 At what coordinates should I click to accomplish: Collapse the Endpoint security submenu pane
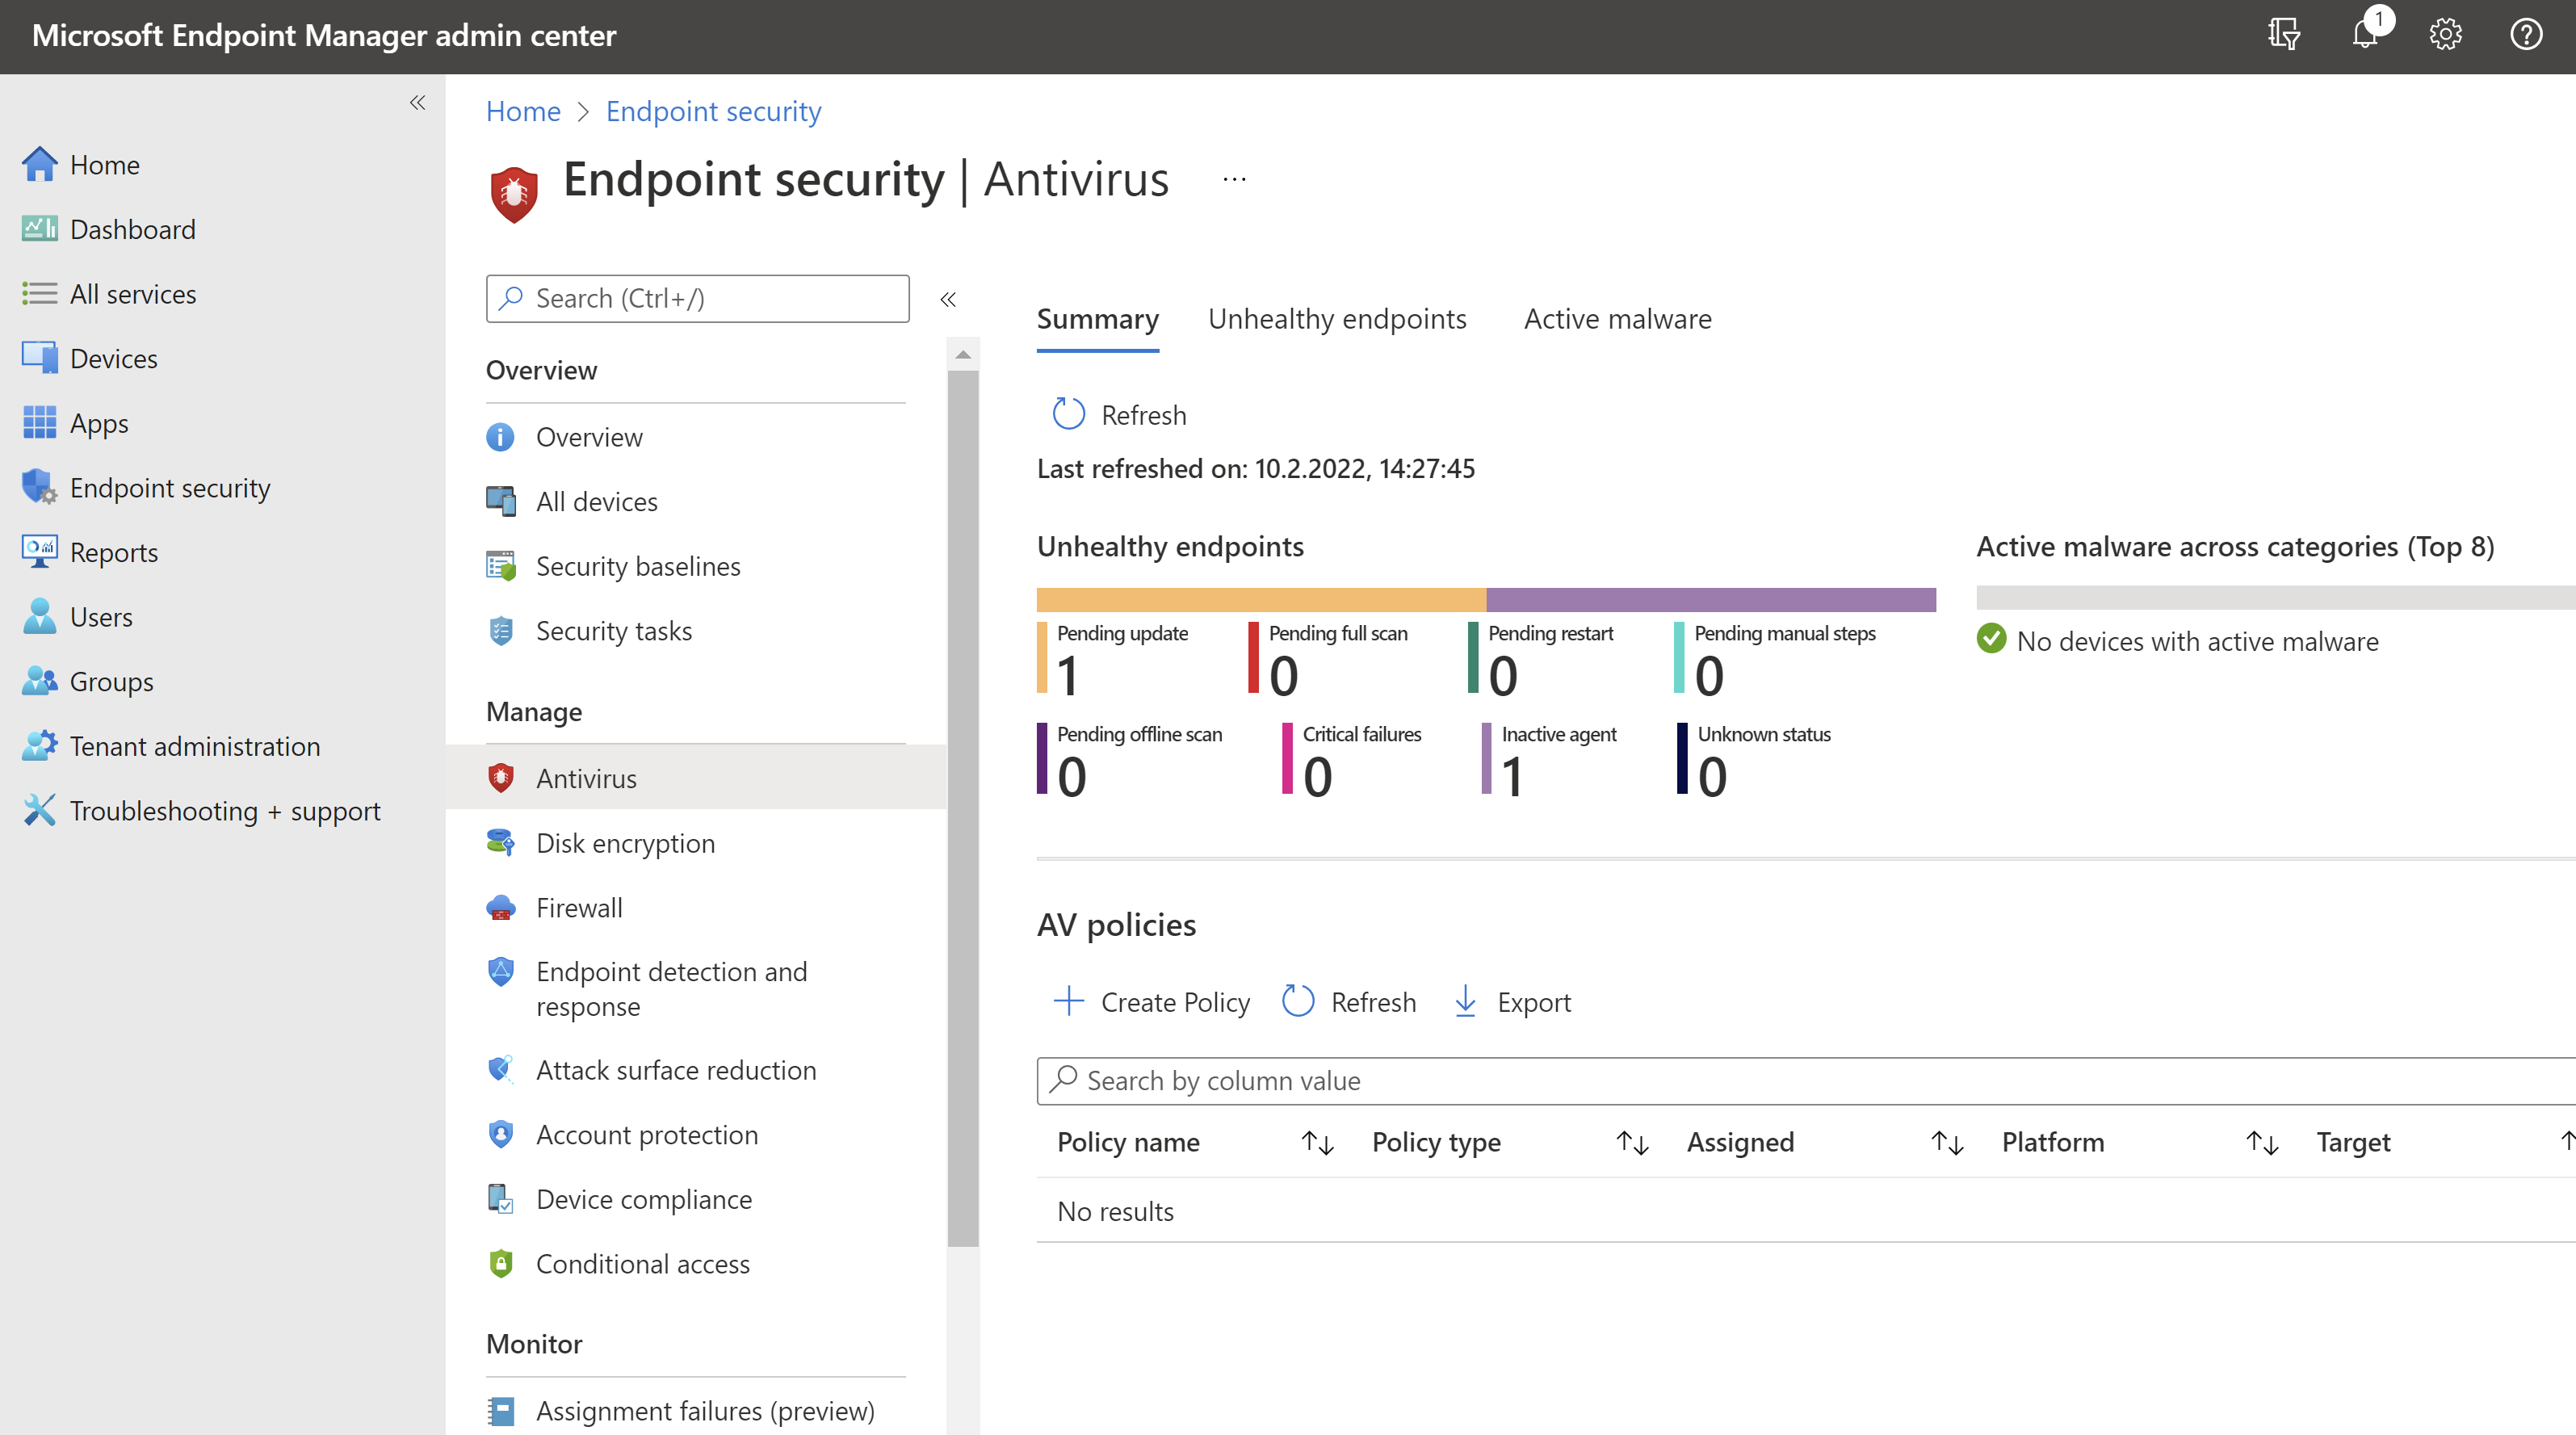pyautogui.click(x=948, y=299)
